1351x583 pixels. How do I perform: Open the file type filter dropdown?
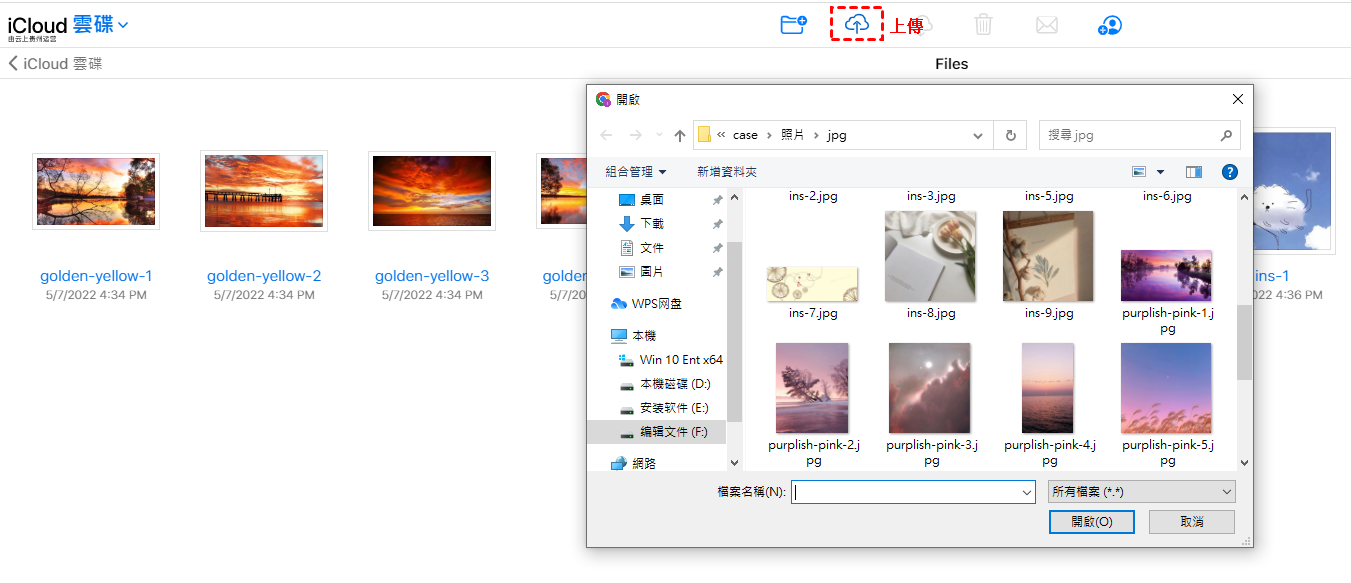coord(1140,492)
